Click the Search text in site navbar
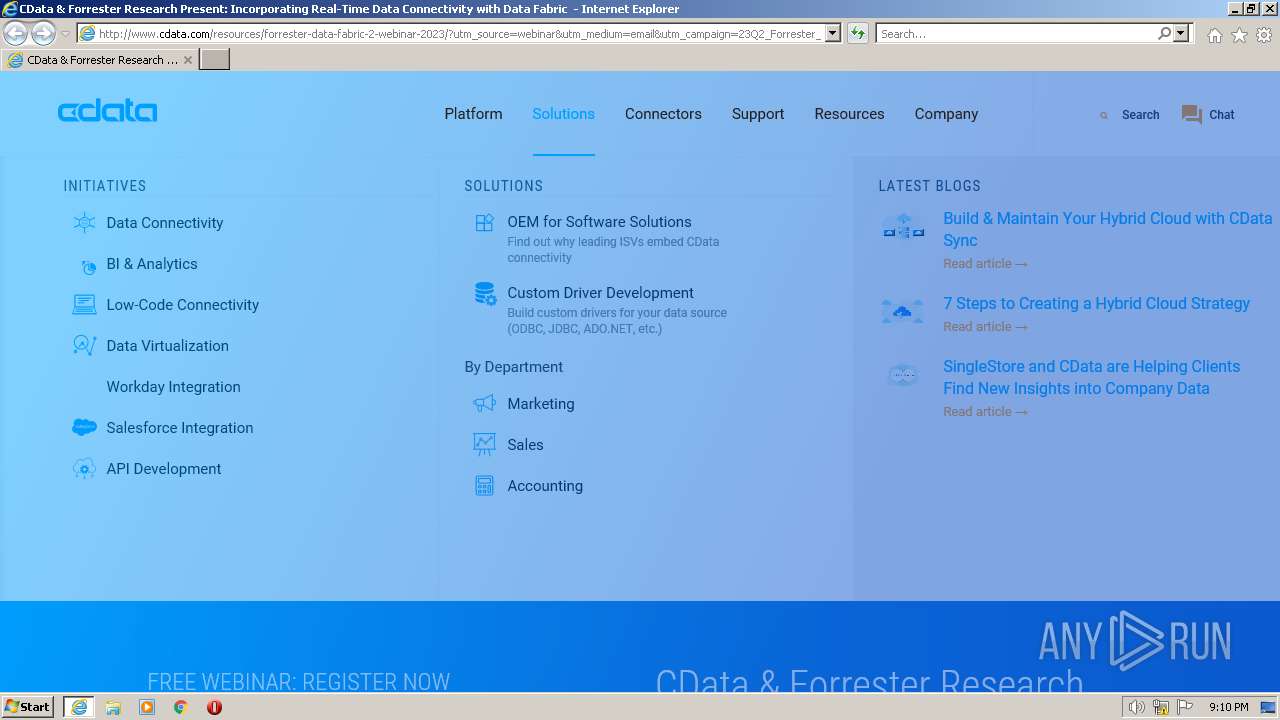 pyautogui.click(x=1140, y=115)
